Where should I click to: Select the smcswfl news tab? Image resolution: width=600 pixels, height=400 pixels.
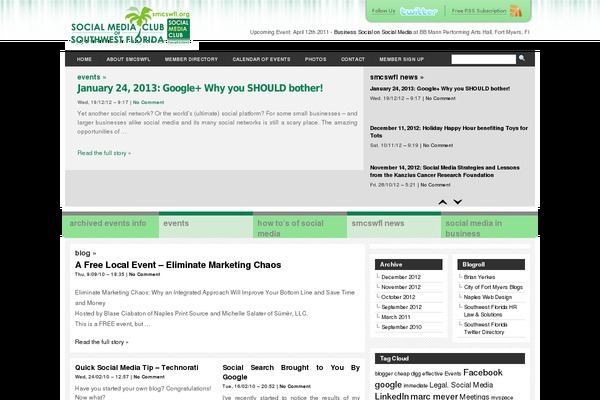tap(394, 226)
